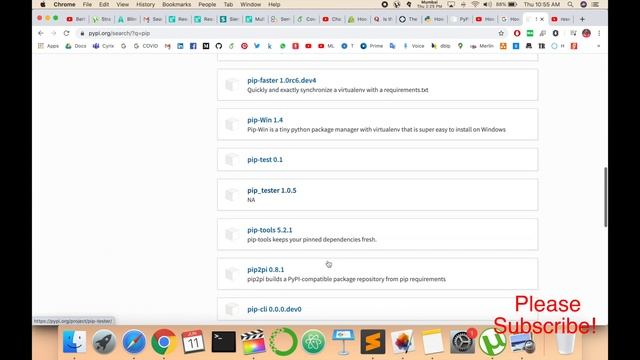Open the pip_tester 1.0.5 project

(272, 190)
